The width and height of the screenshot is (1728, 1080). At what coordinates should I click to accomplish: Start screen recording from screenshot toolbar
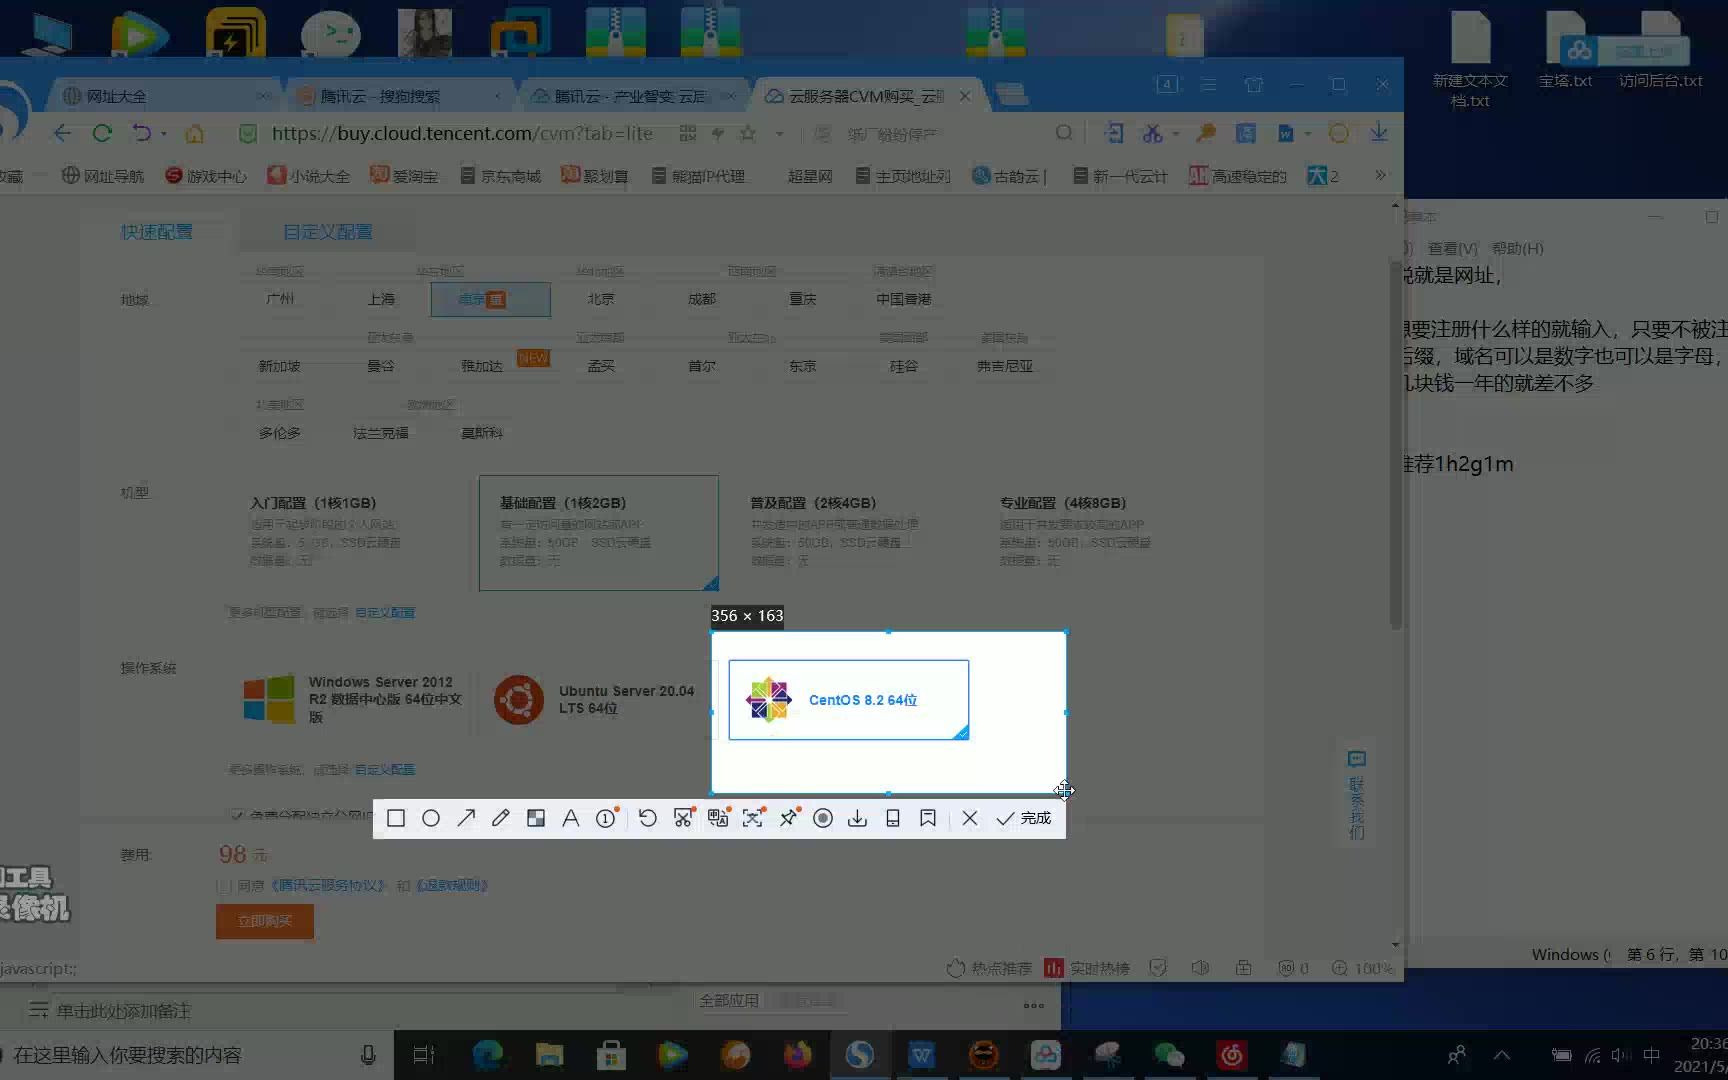click(x=823, y=818)
